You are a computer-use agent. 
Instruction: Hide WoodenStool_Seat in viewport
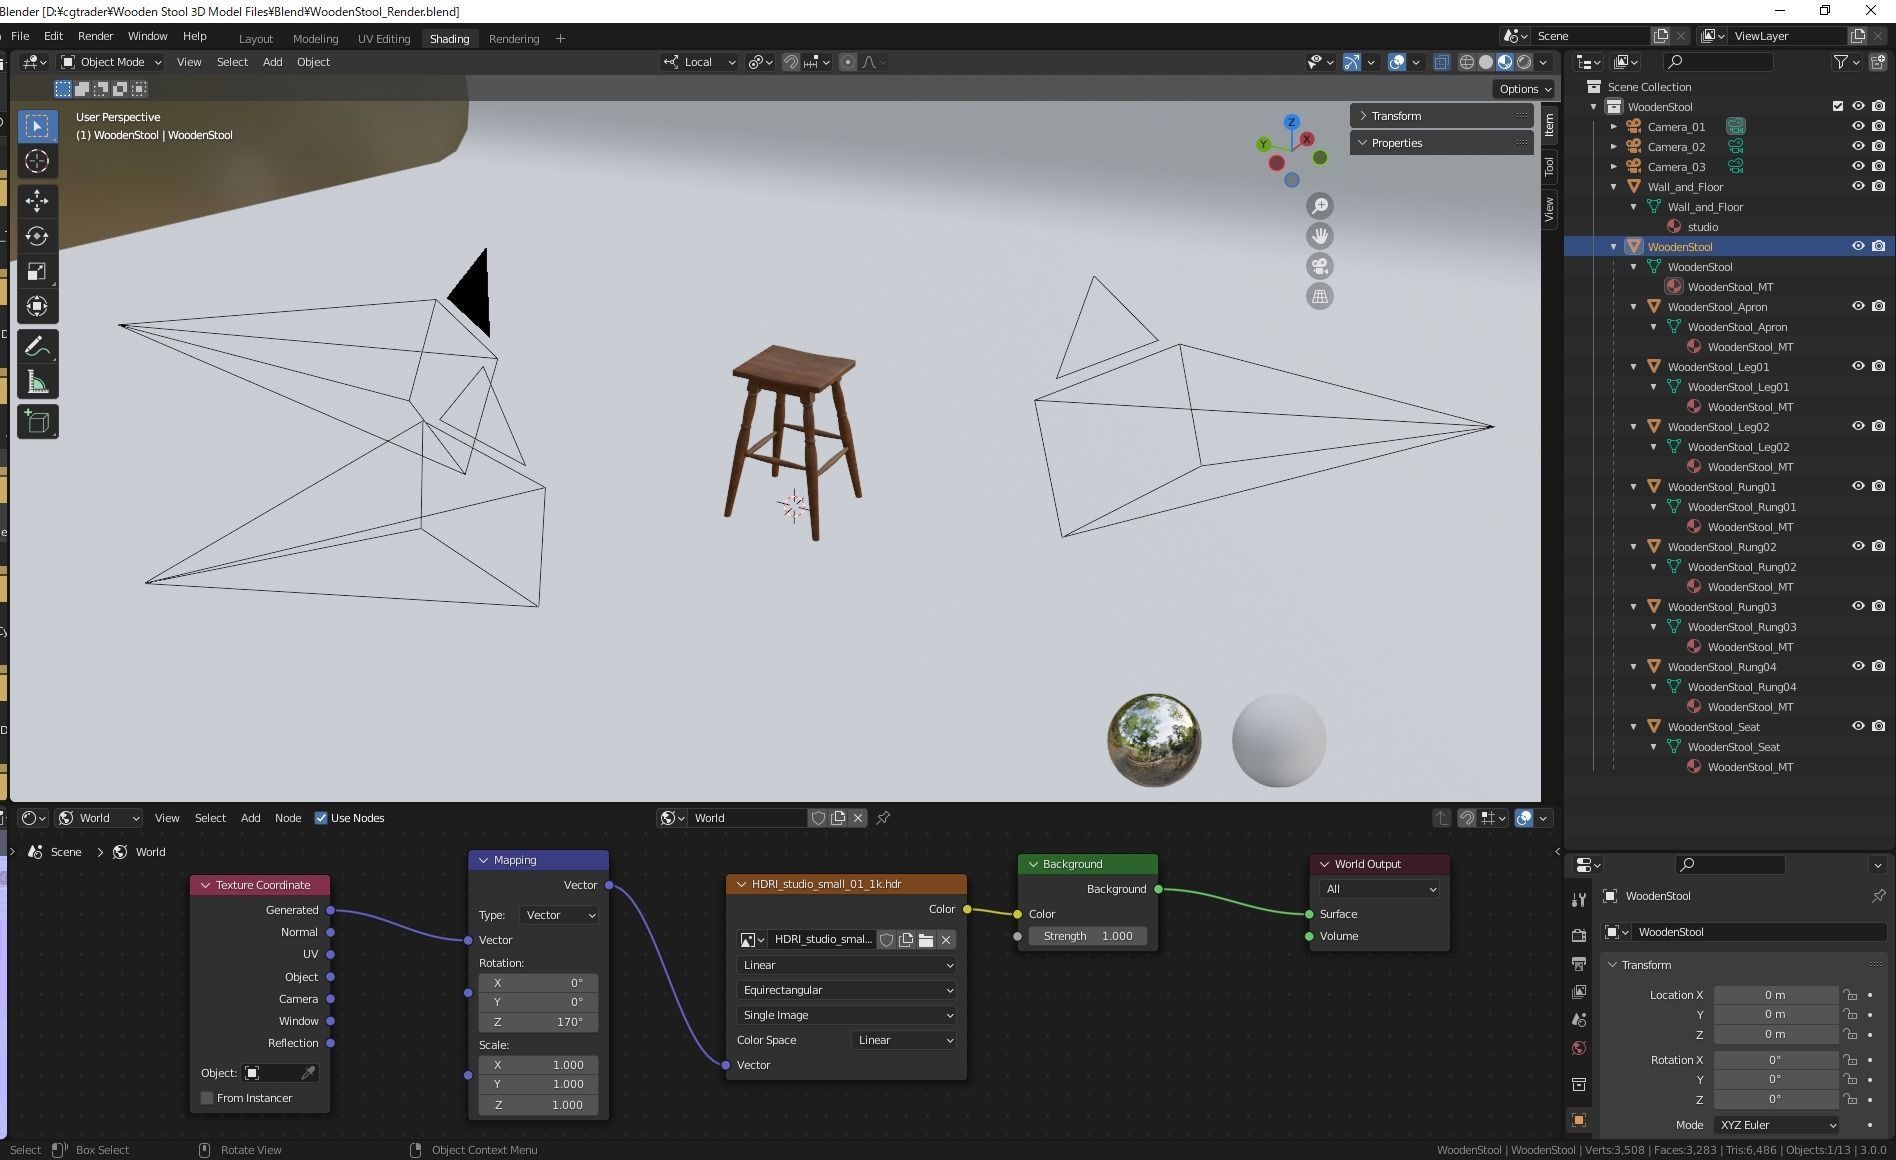click(1858, 726)
